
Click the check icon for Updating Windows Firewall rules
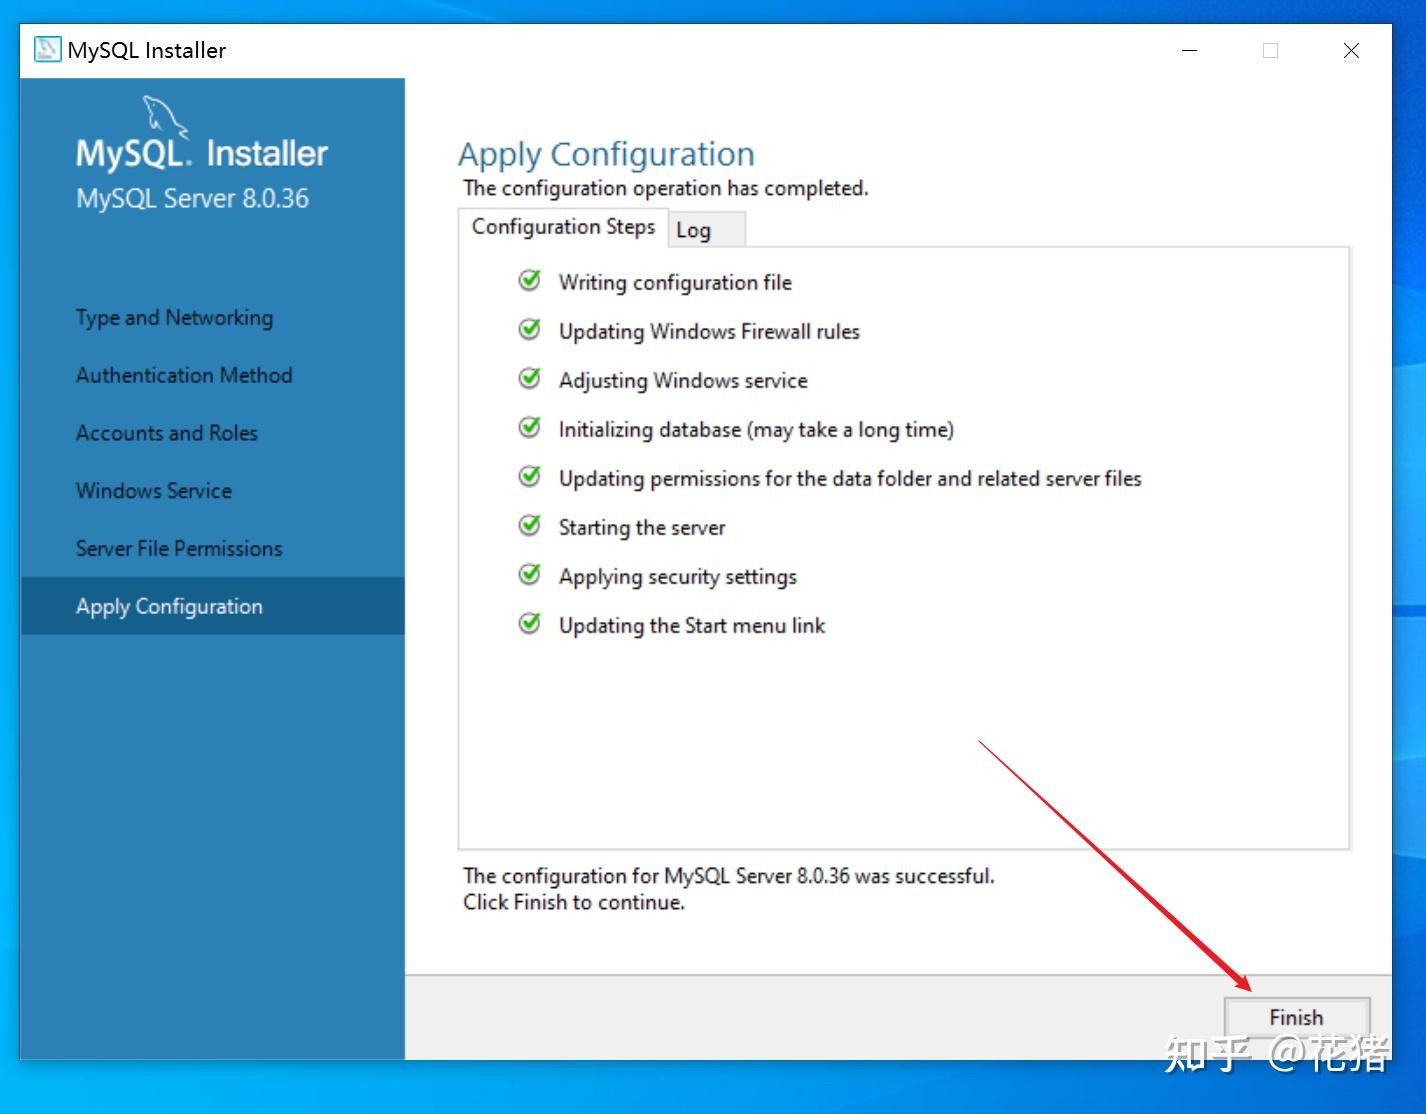tap(530, 329)
